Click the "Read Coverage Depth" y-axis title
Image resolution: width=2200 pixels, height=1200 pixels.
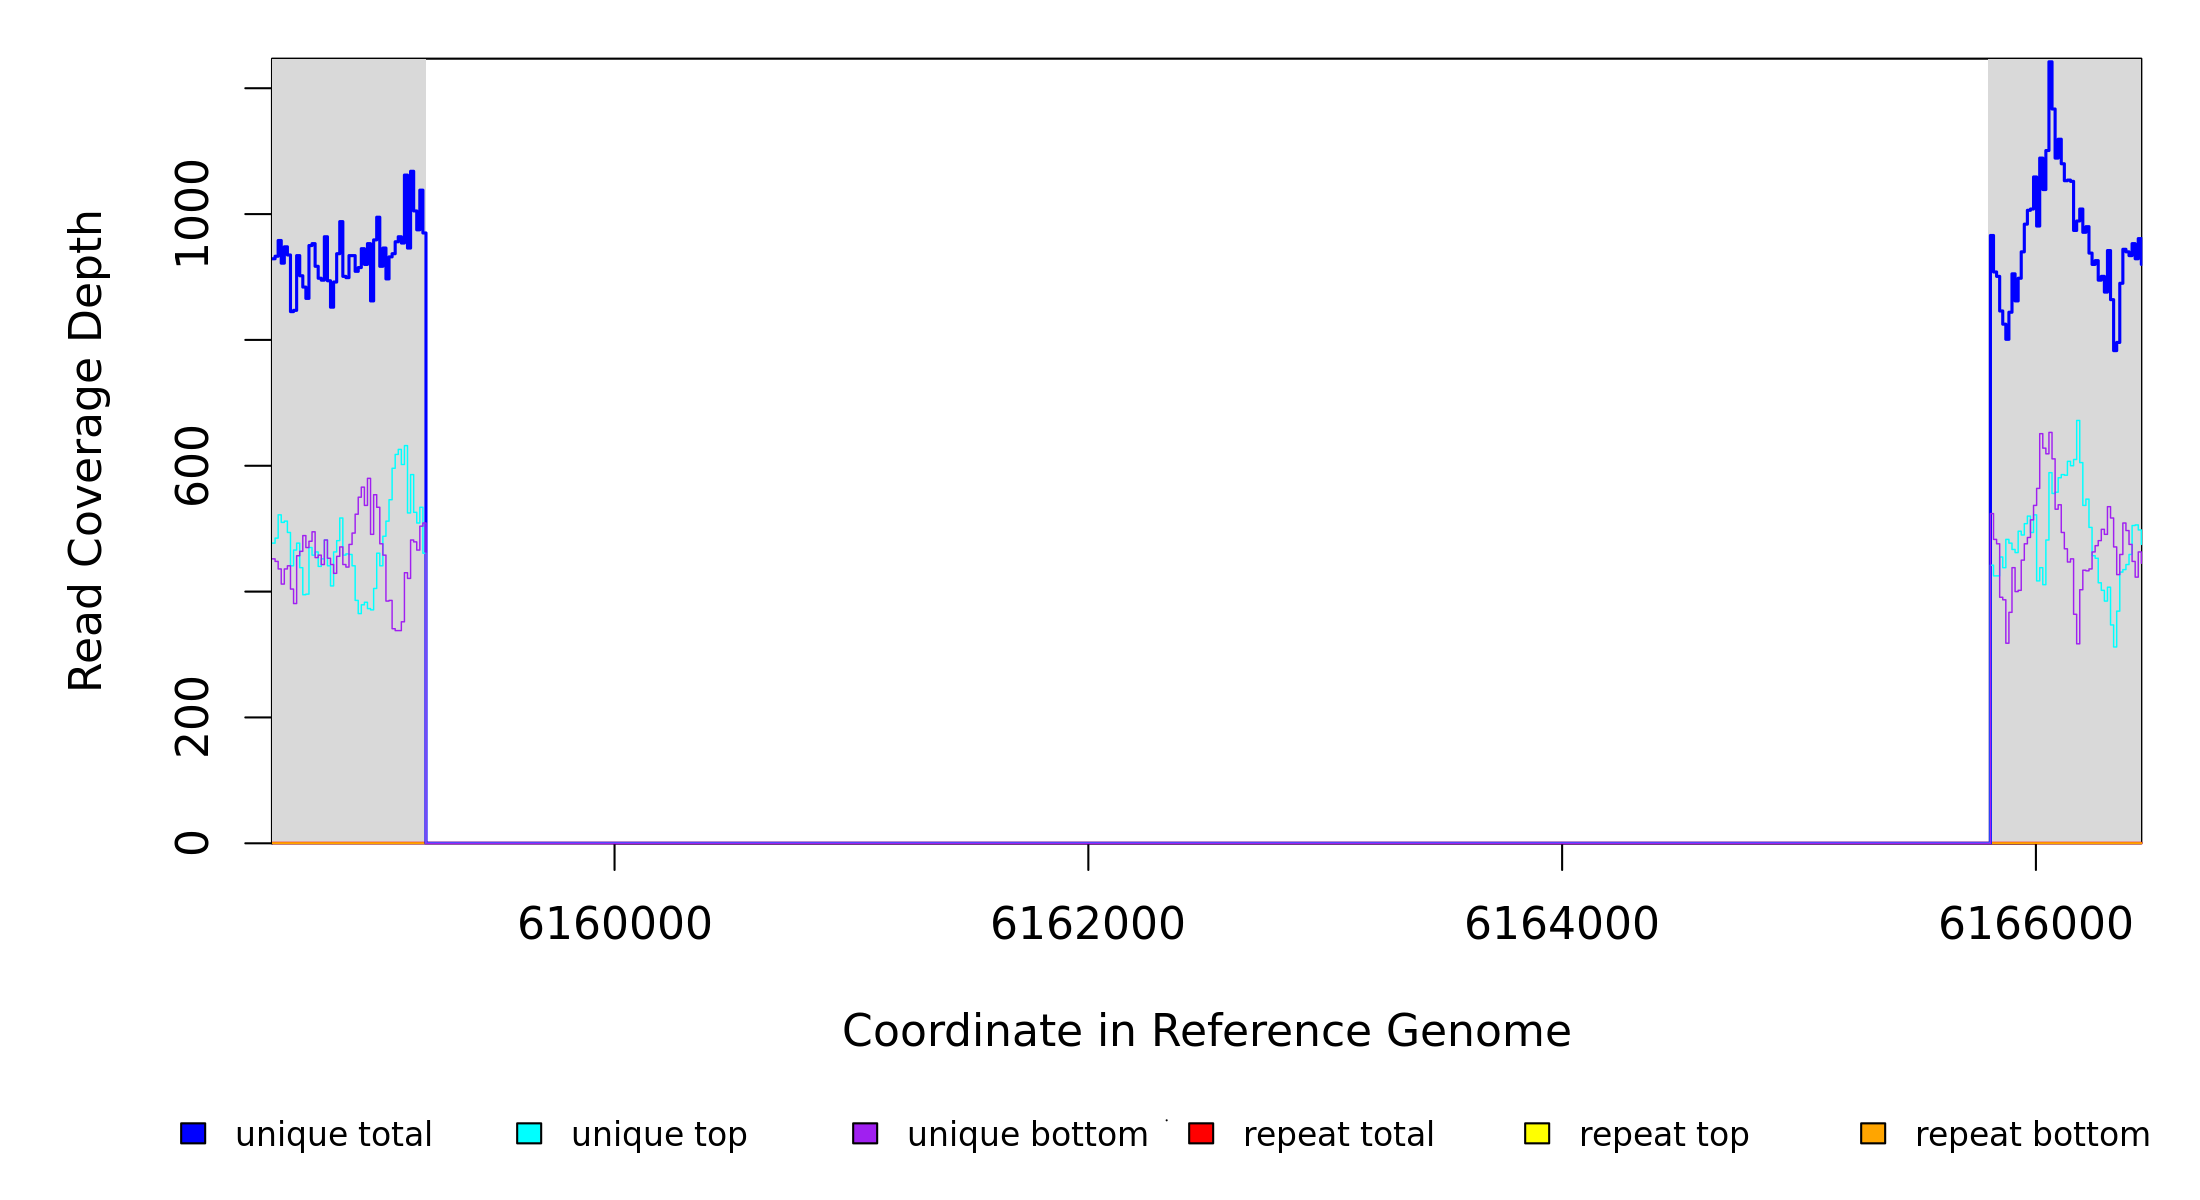pos(86,450)
